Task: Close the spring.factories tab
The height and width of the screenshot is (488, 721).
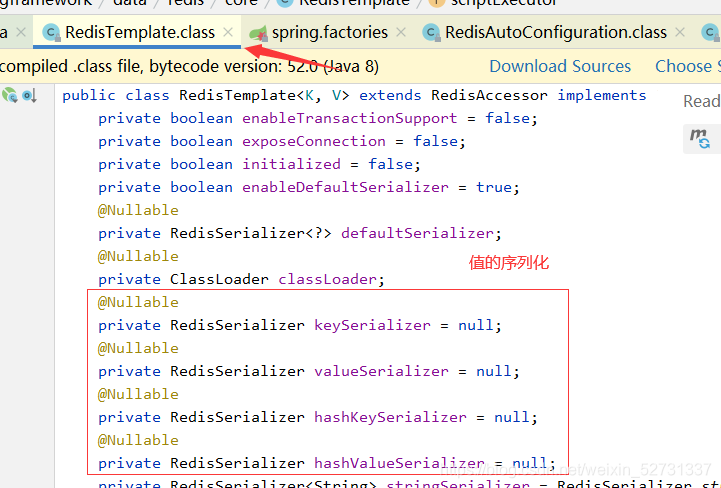Action: (401, 32)
